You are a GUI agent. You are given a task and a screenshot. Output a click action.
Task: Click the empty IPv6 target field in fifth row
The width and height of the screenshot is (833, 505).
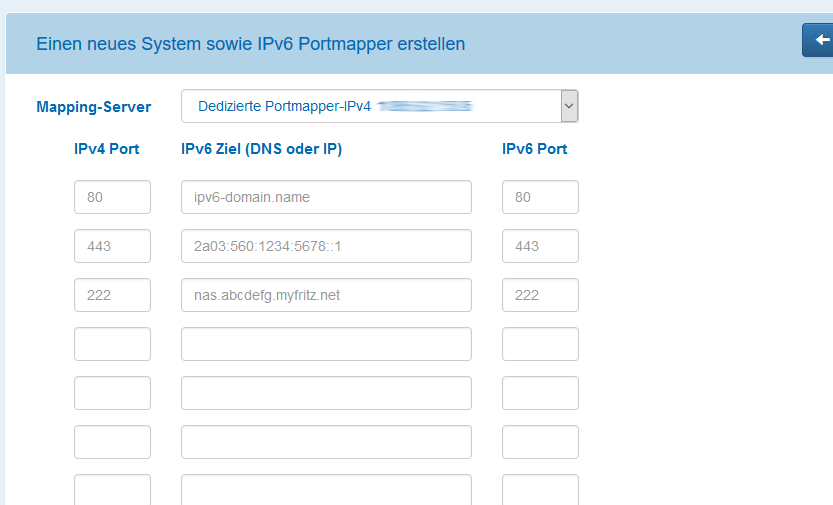click(x=326, y=393)
